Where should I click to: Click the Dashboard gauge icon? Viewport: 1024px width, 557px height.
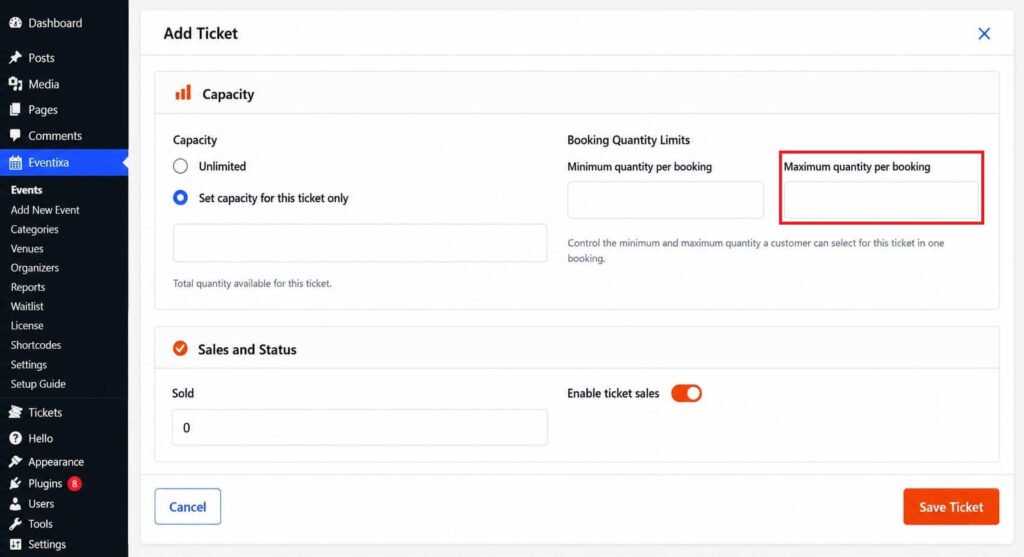pyautogui.click(x=15, y=23)
